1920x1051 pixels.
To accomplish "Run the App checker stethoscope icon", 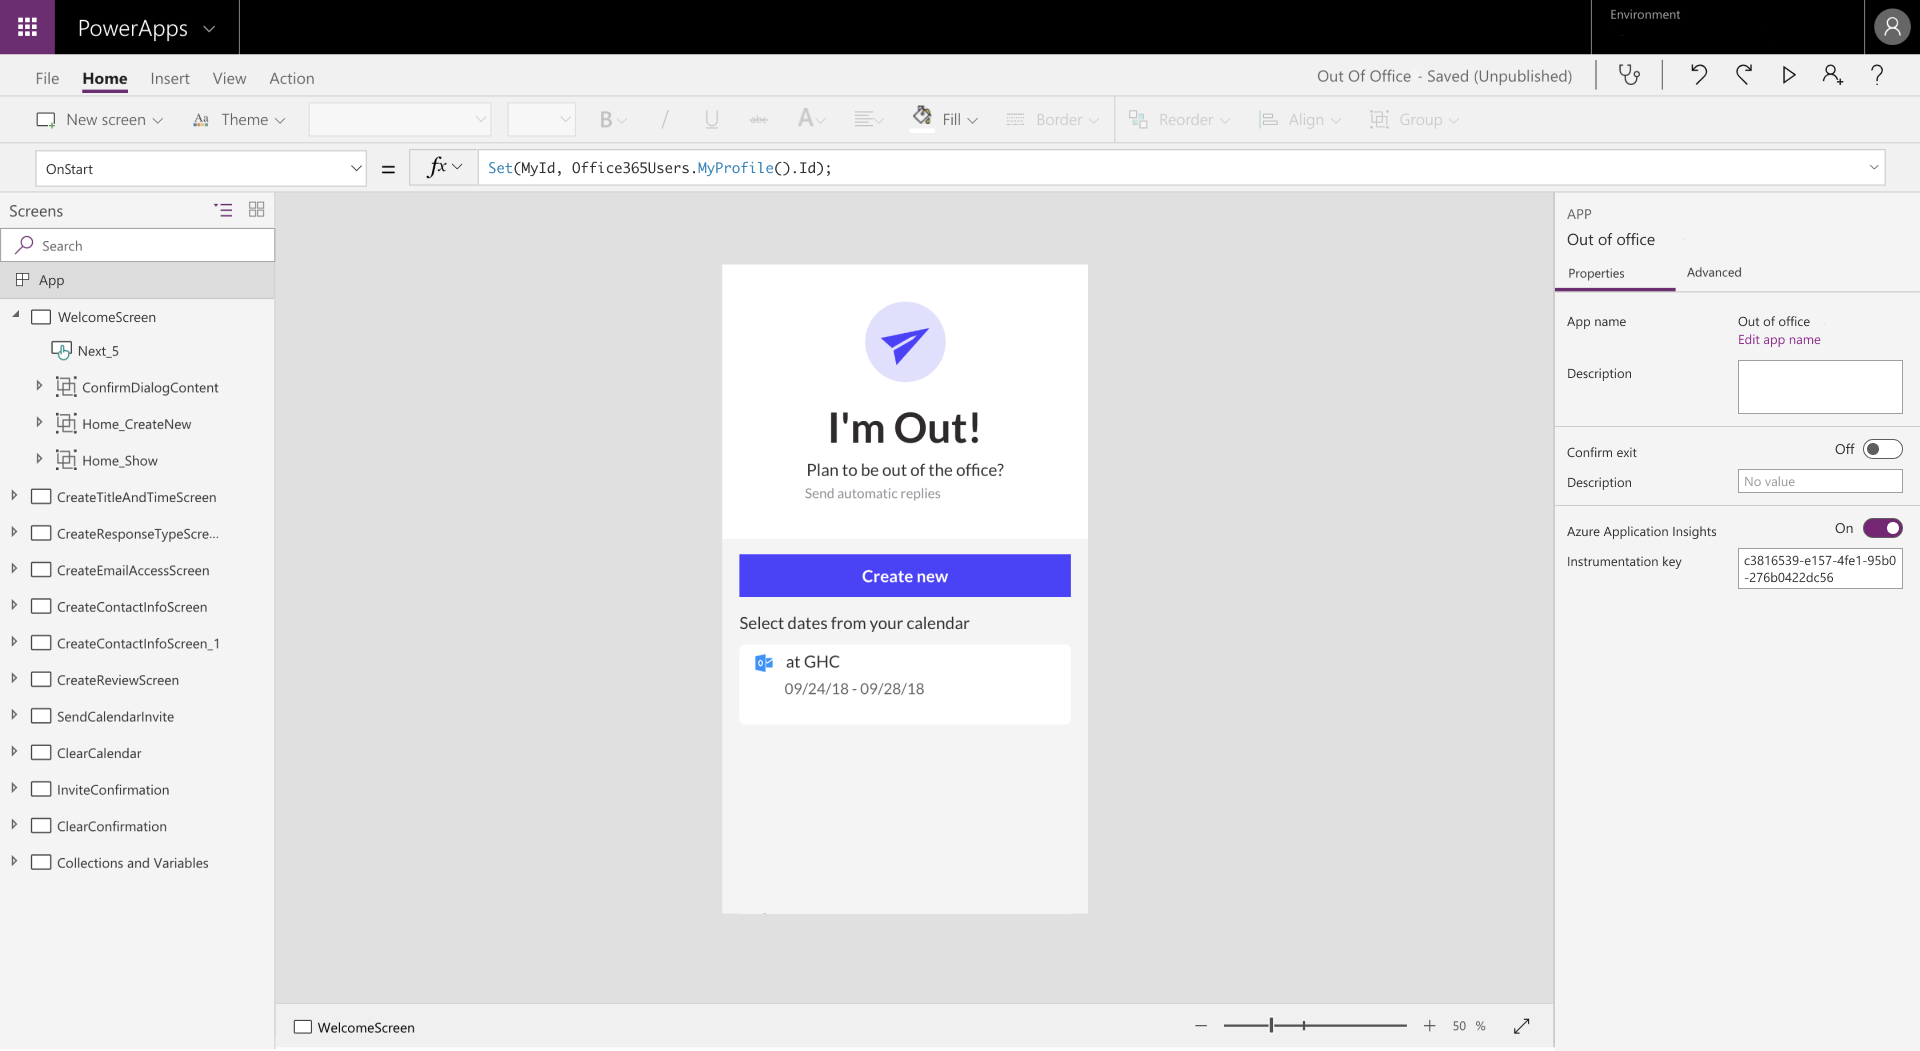I will tap(1629, 75).
